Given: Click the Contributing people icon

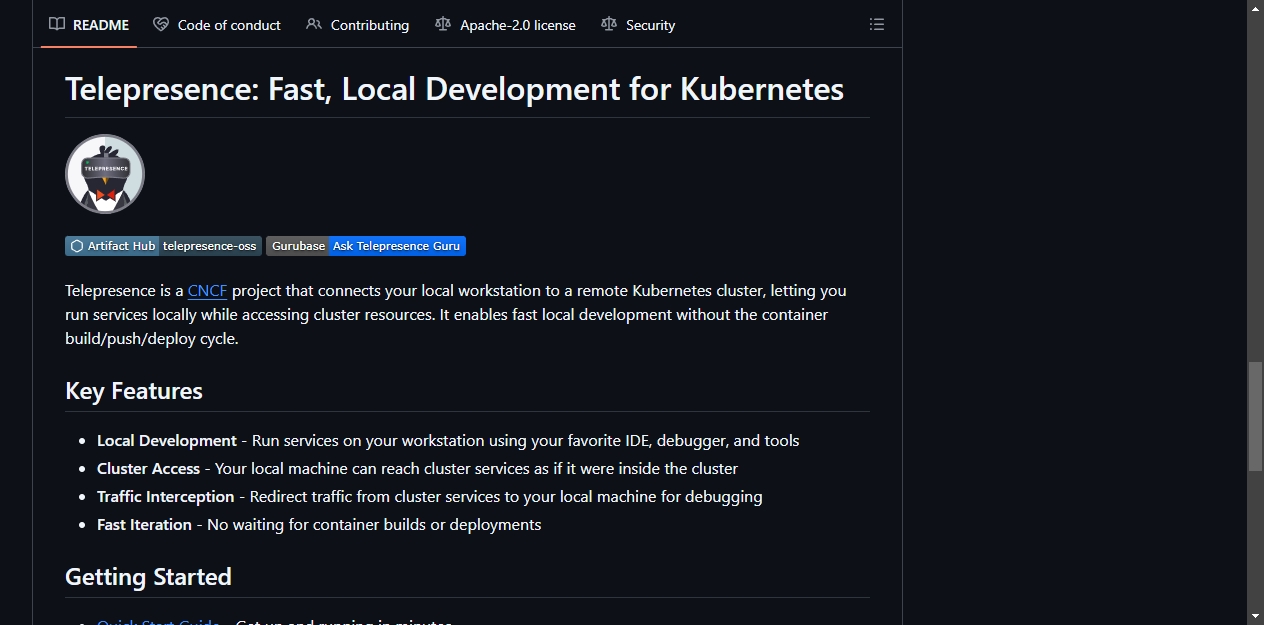Looking at the screenshot, I should 314,25.
